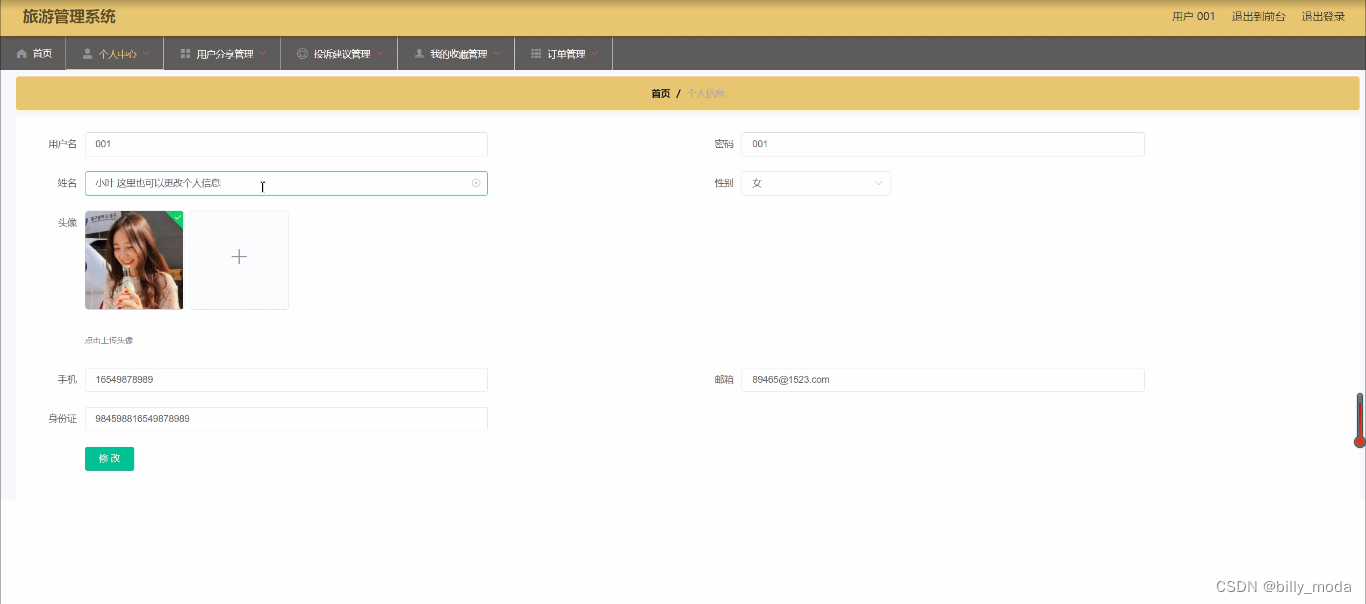Click the 用户 001 label in header
Viewport: 1366px width, 604px height.
click(x=1193, y=16)
